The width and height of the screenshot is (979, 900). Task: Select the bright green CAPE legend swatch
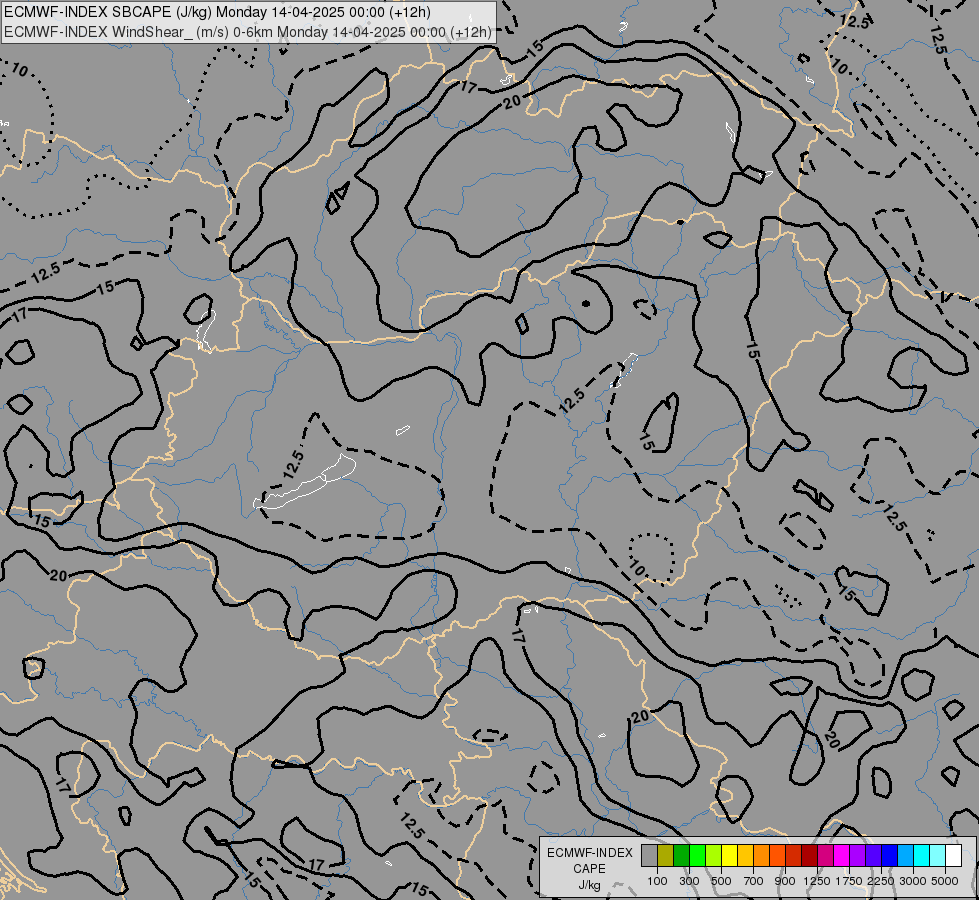point(697,855)
